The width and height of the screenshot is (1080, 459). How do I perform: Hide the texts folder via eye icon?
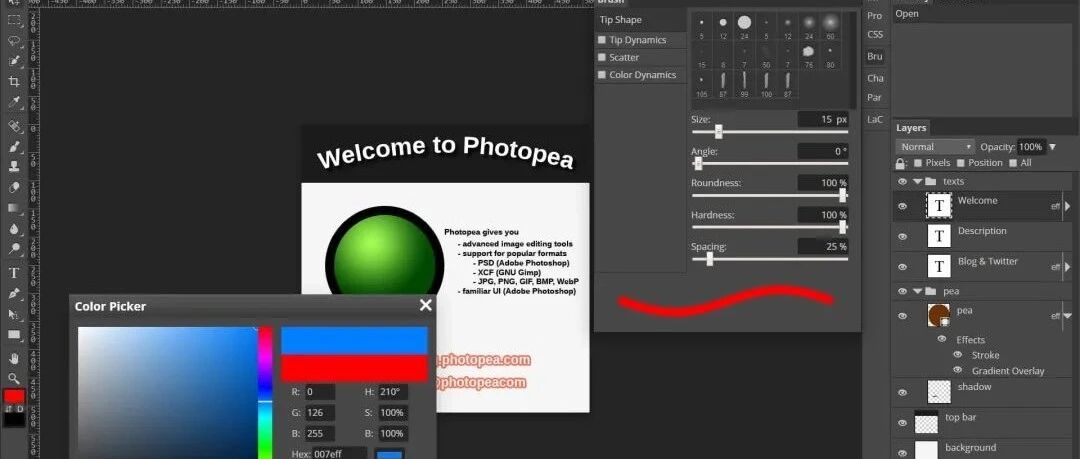[902, 181]
